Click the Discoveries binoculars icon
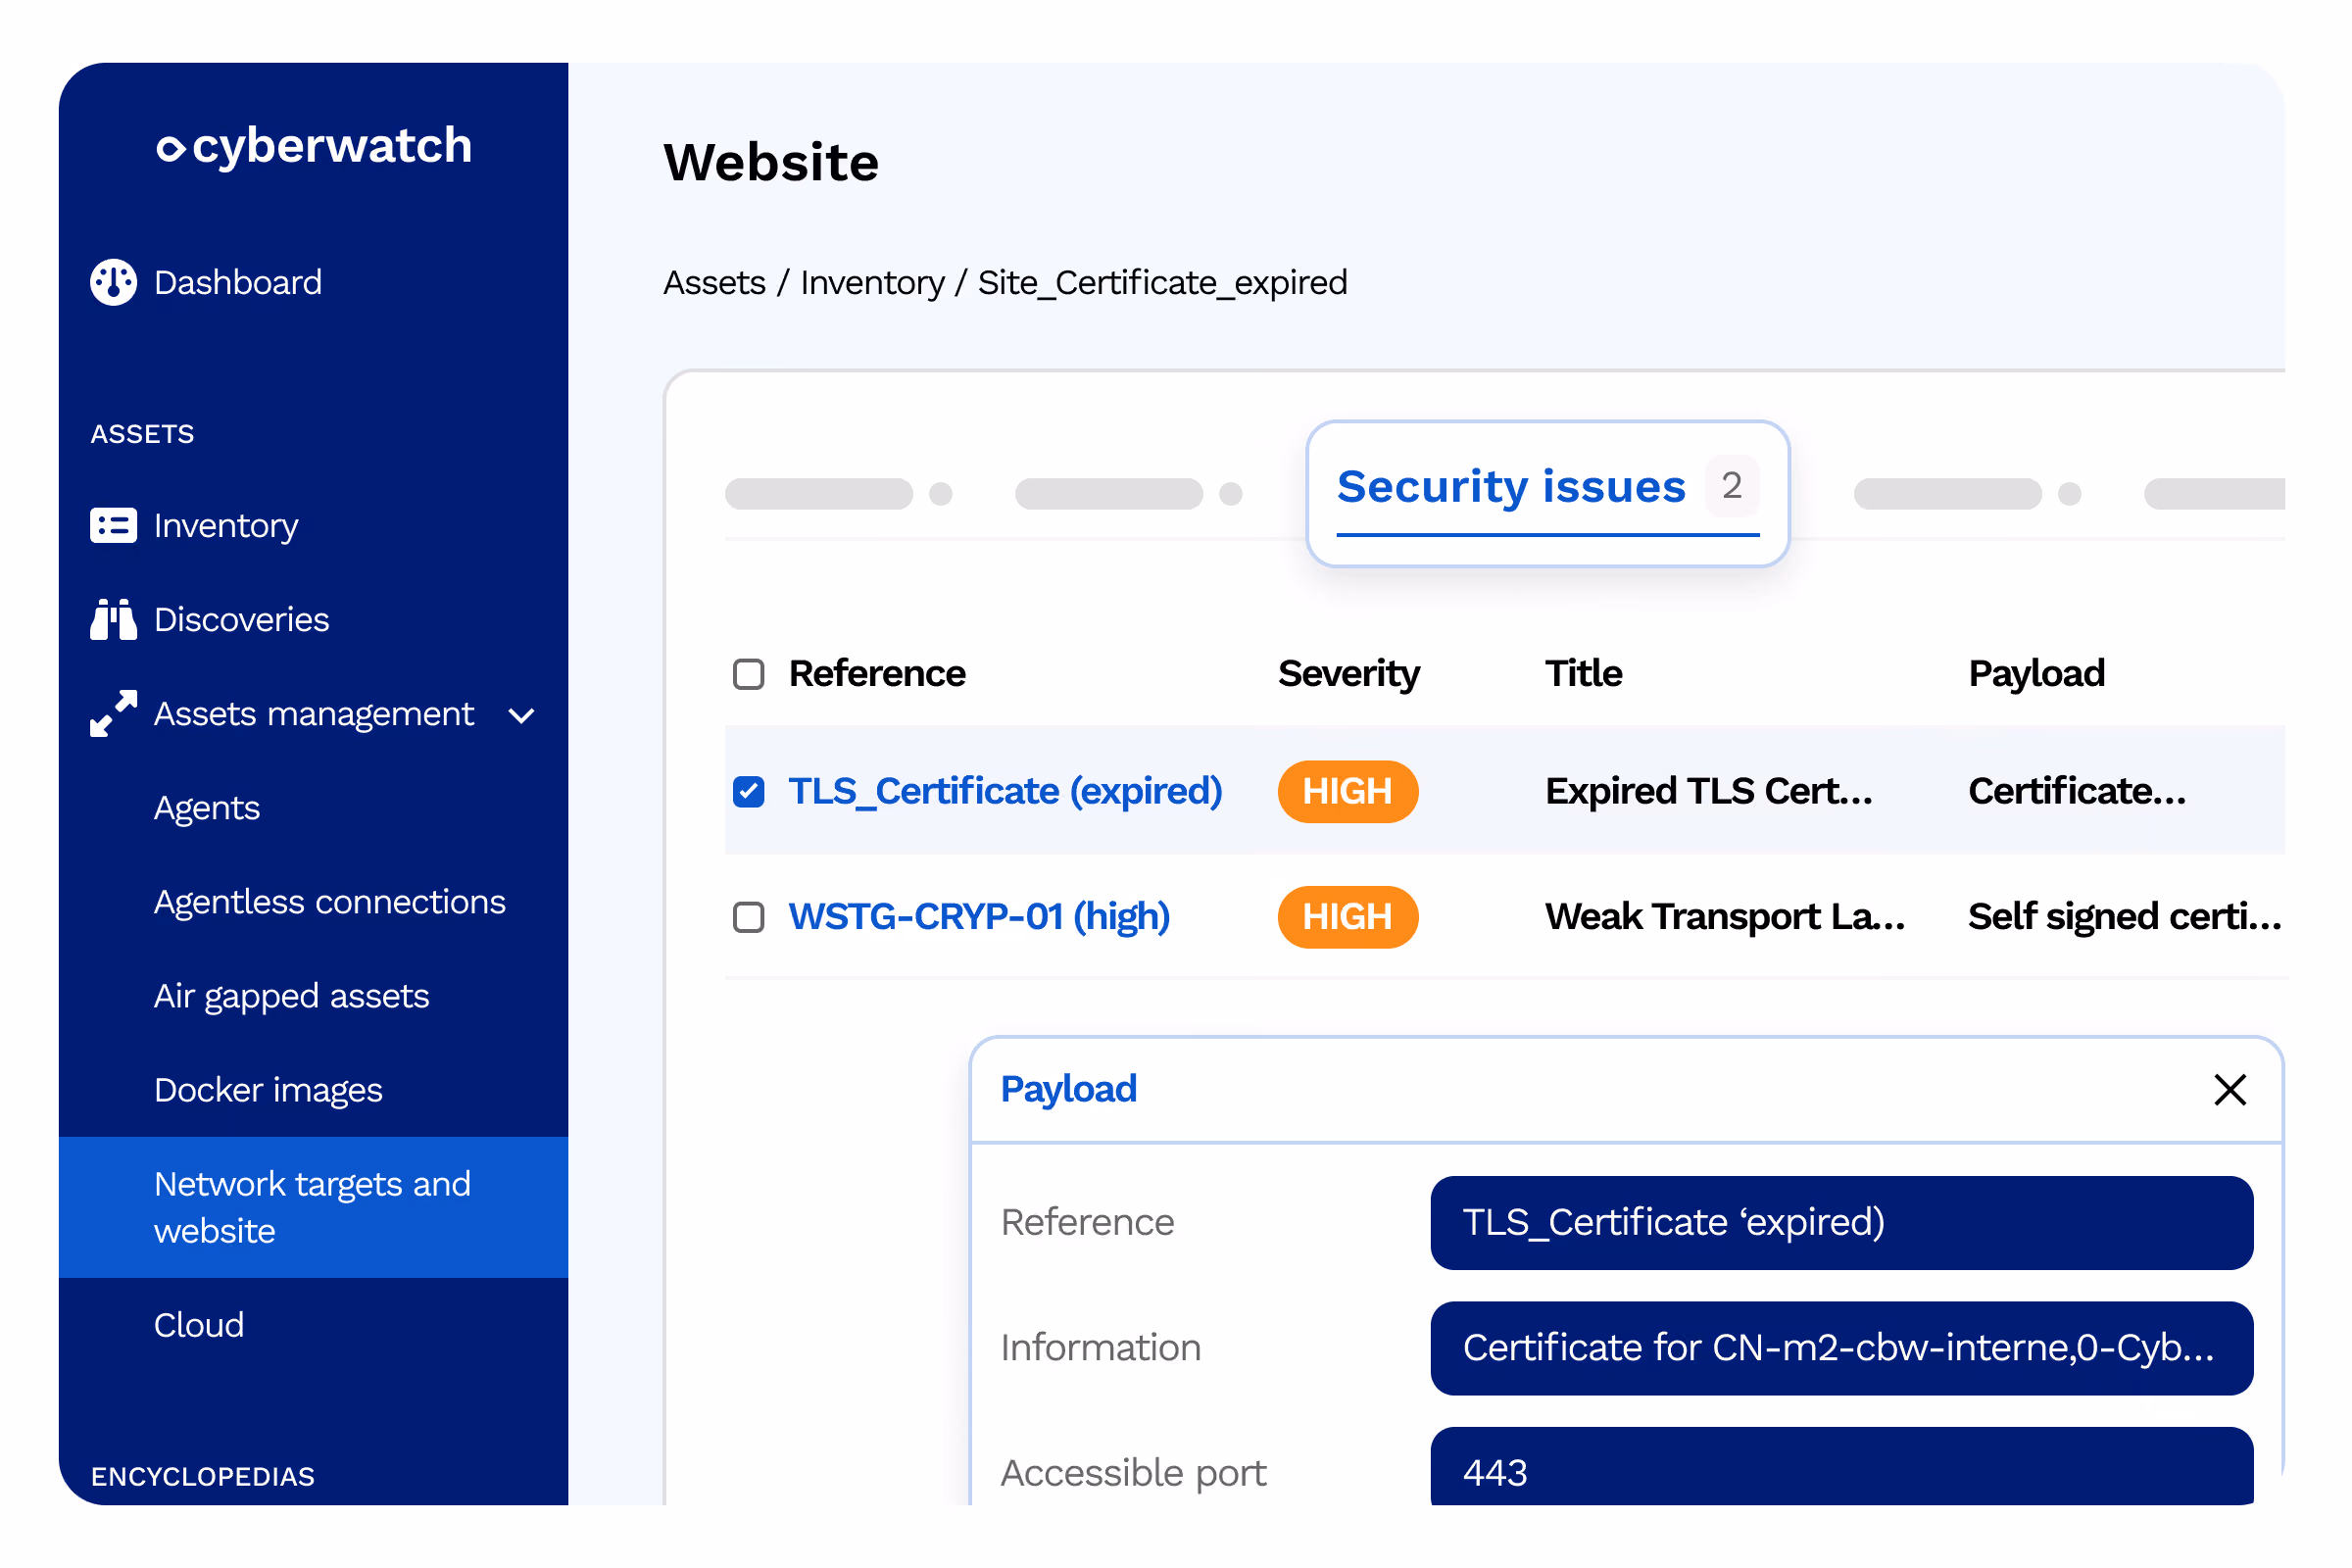2352x1568 pixels. pos(113,620)
